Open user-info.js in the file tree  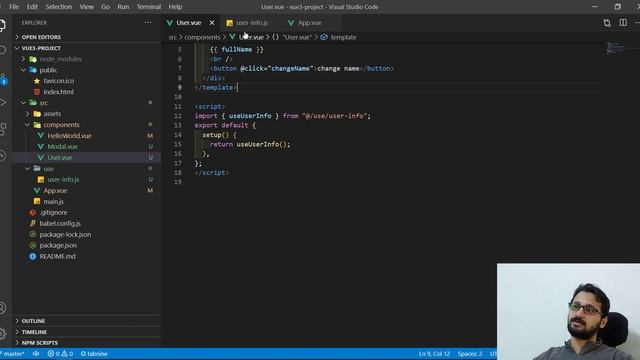(x=63, y=180)
